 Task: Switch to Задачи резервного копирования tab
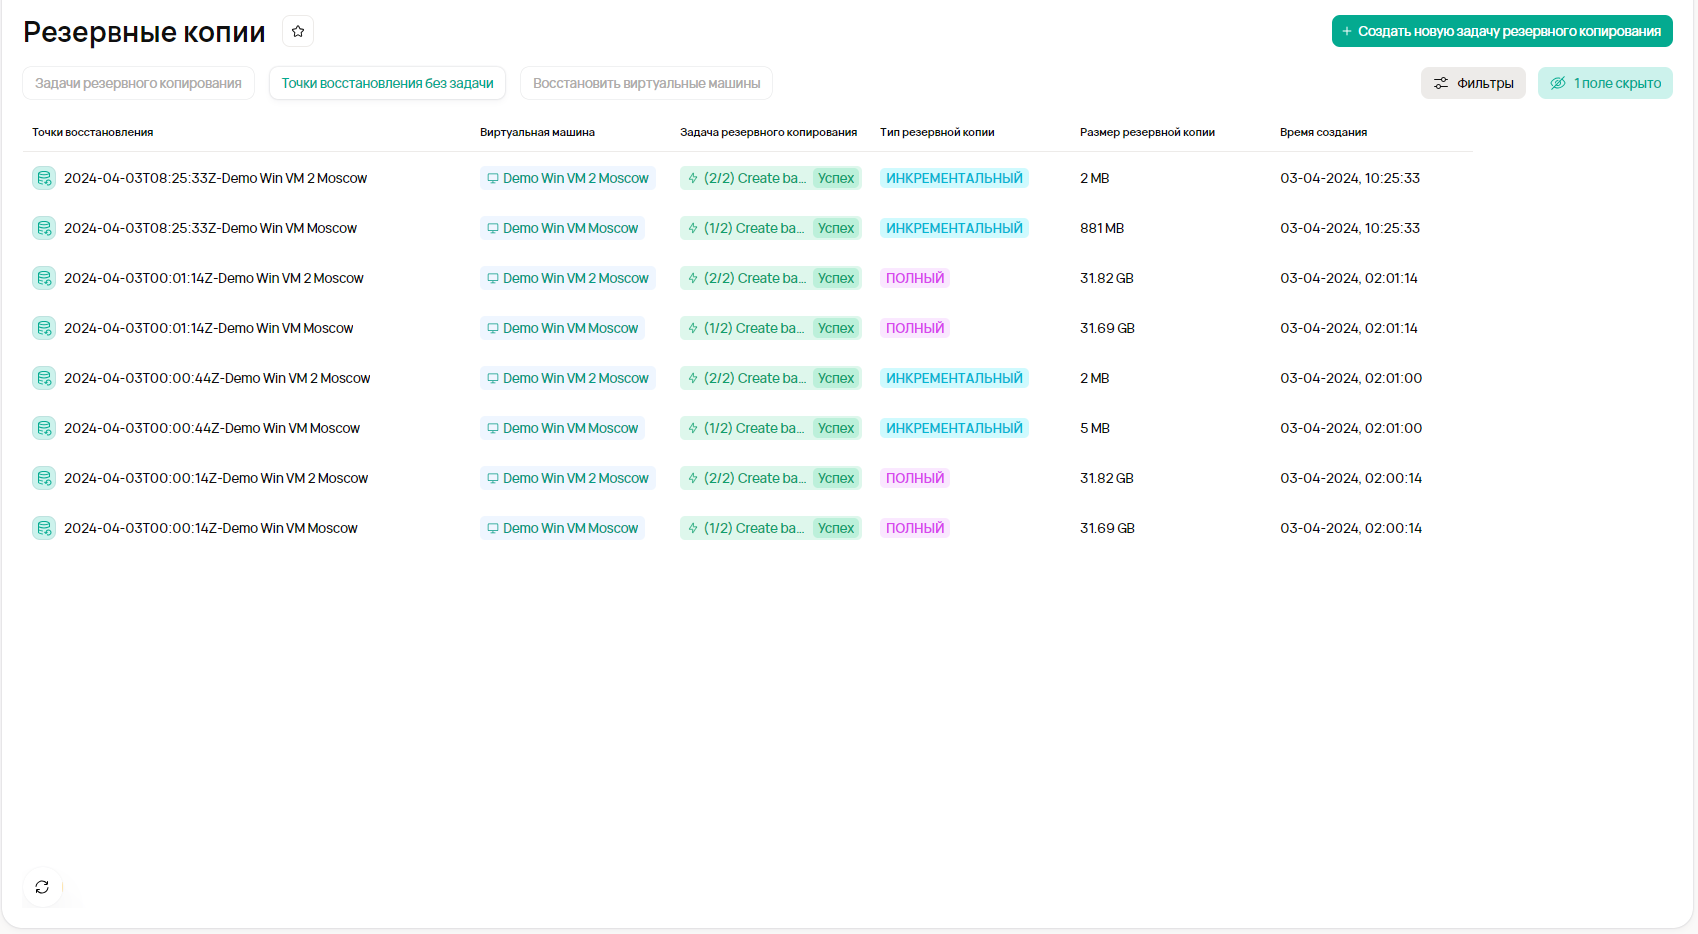(138, 83)
